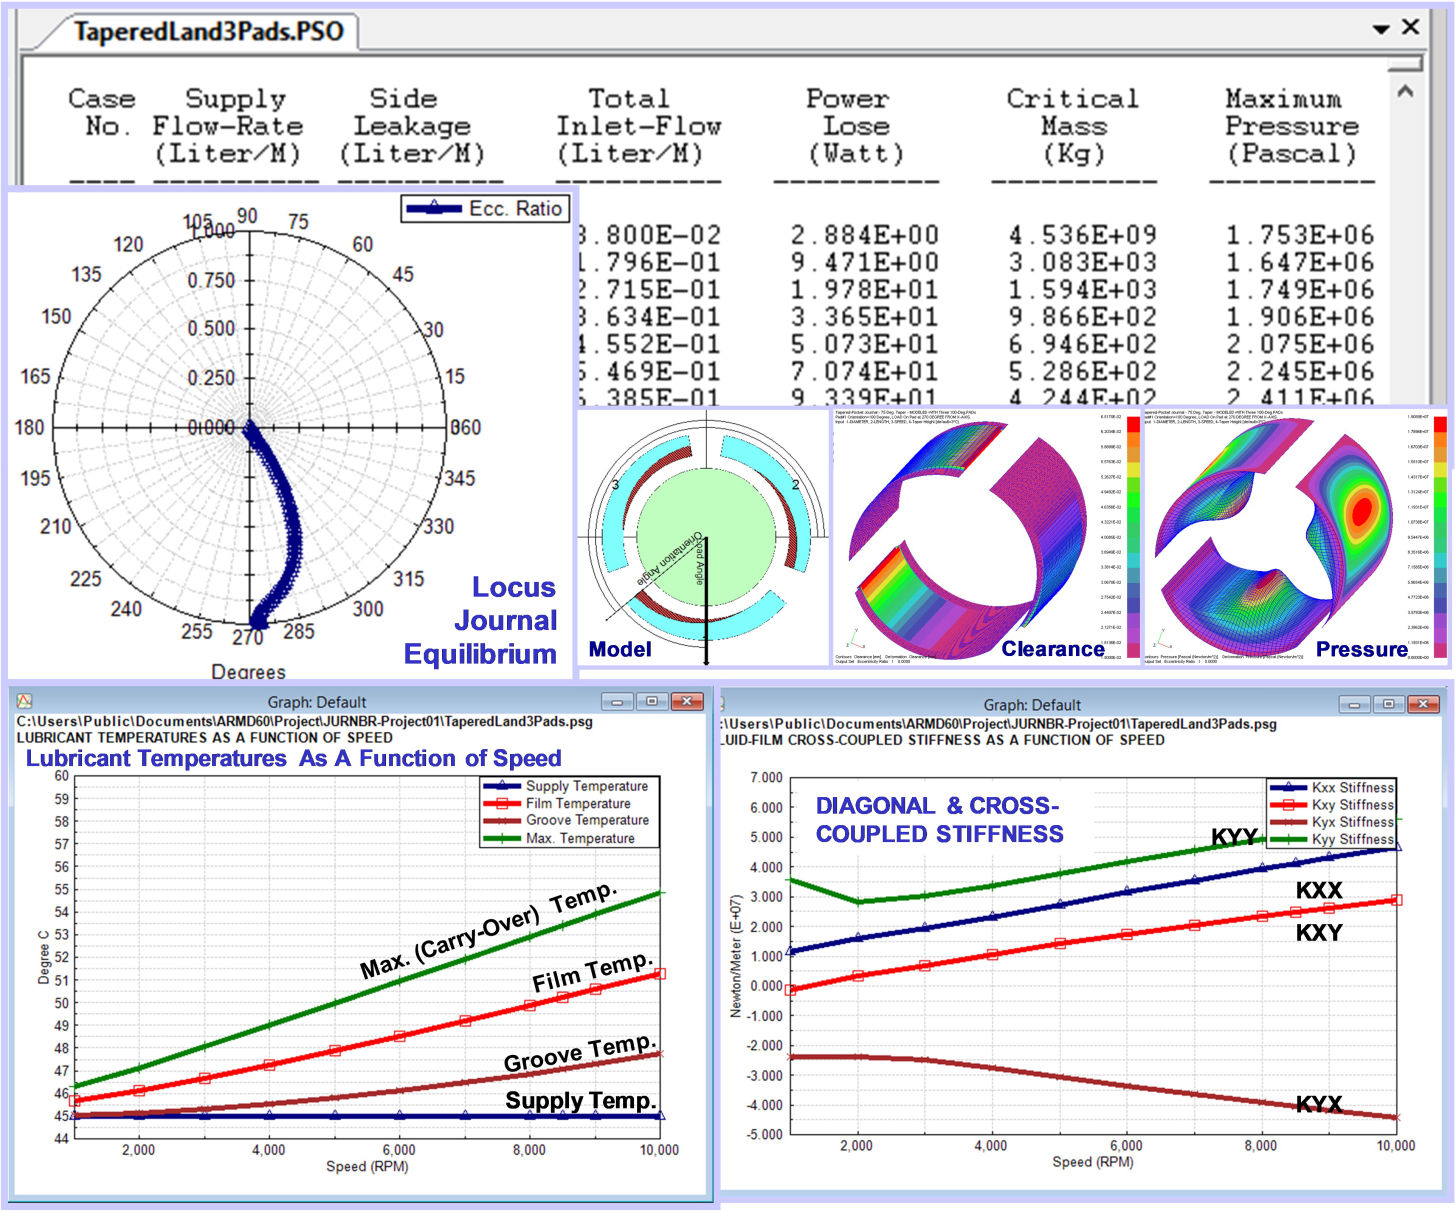Minimize the Cross-Coupled Stiffness graph window

[x=1355, y=705]
